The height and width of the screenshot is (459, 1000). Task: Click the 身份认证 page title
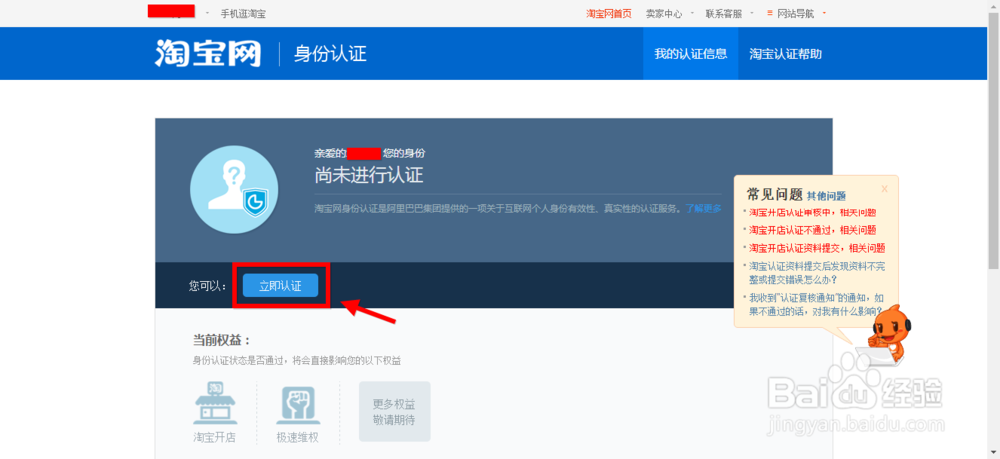[330, 54]
